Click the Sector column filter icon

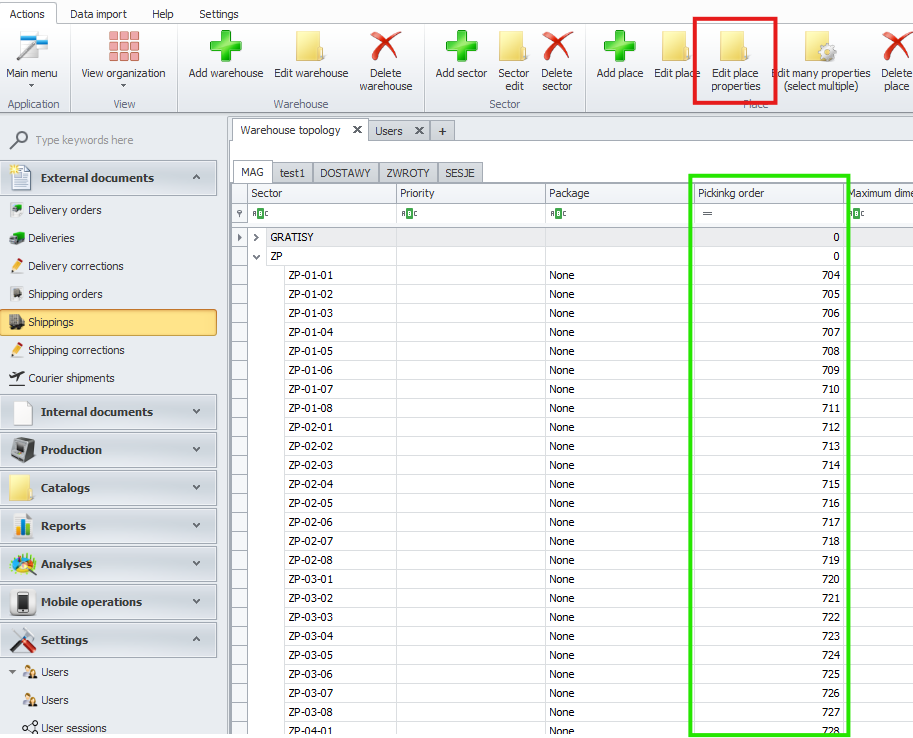tap(261, 214)
